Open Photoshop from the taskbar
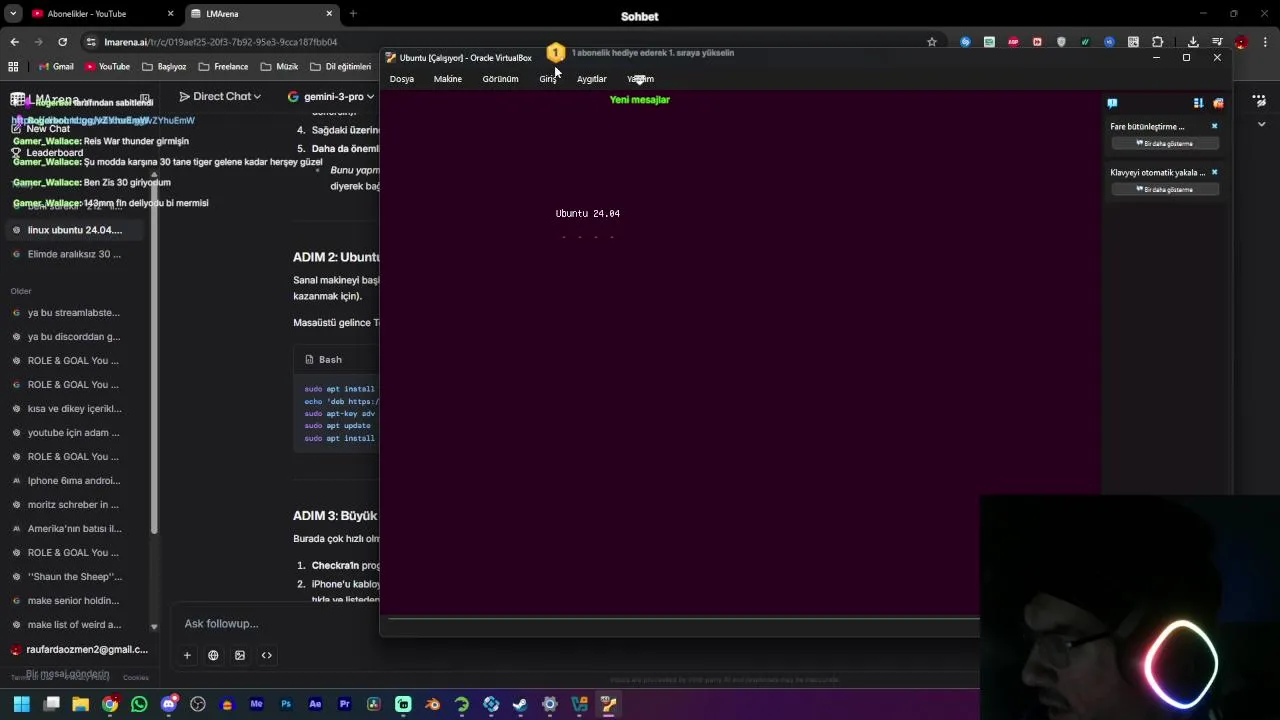Image resolution: width=1280 pixels, height=720 pixels. 286,704
